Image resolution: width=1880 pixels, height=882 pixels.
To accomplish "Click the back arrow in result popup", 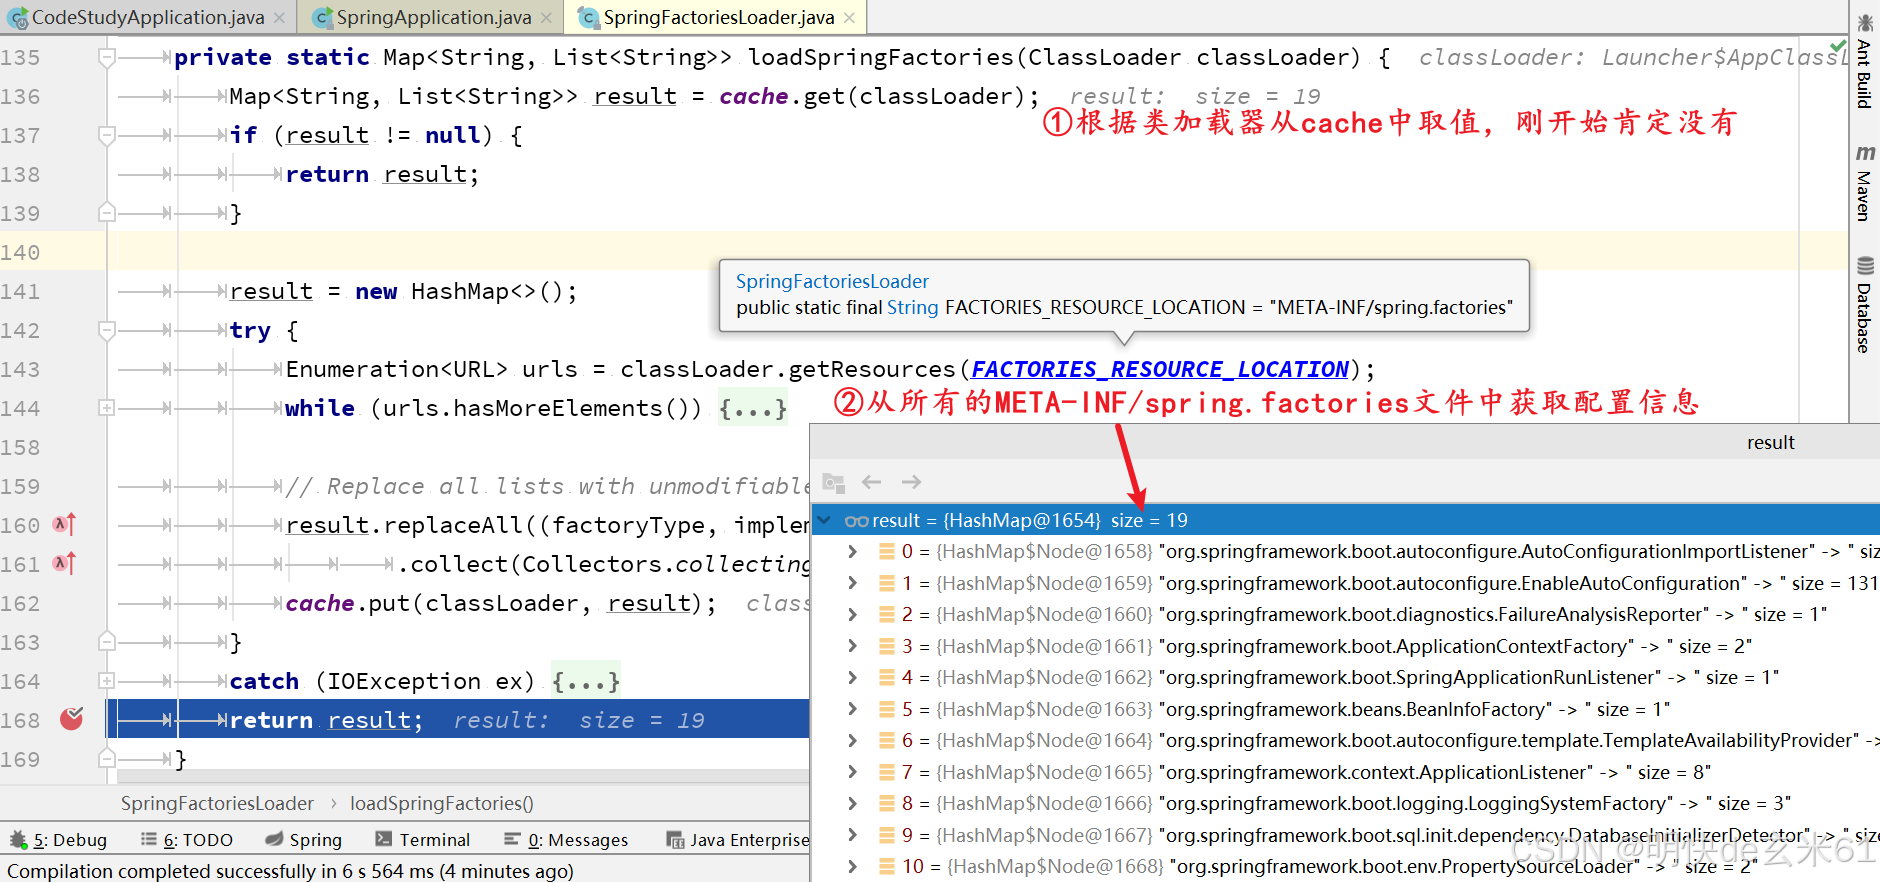I will [x=872, y=482].
